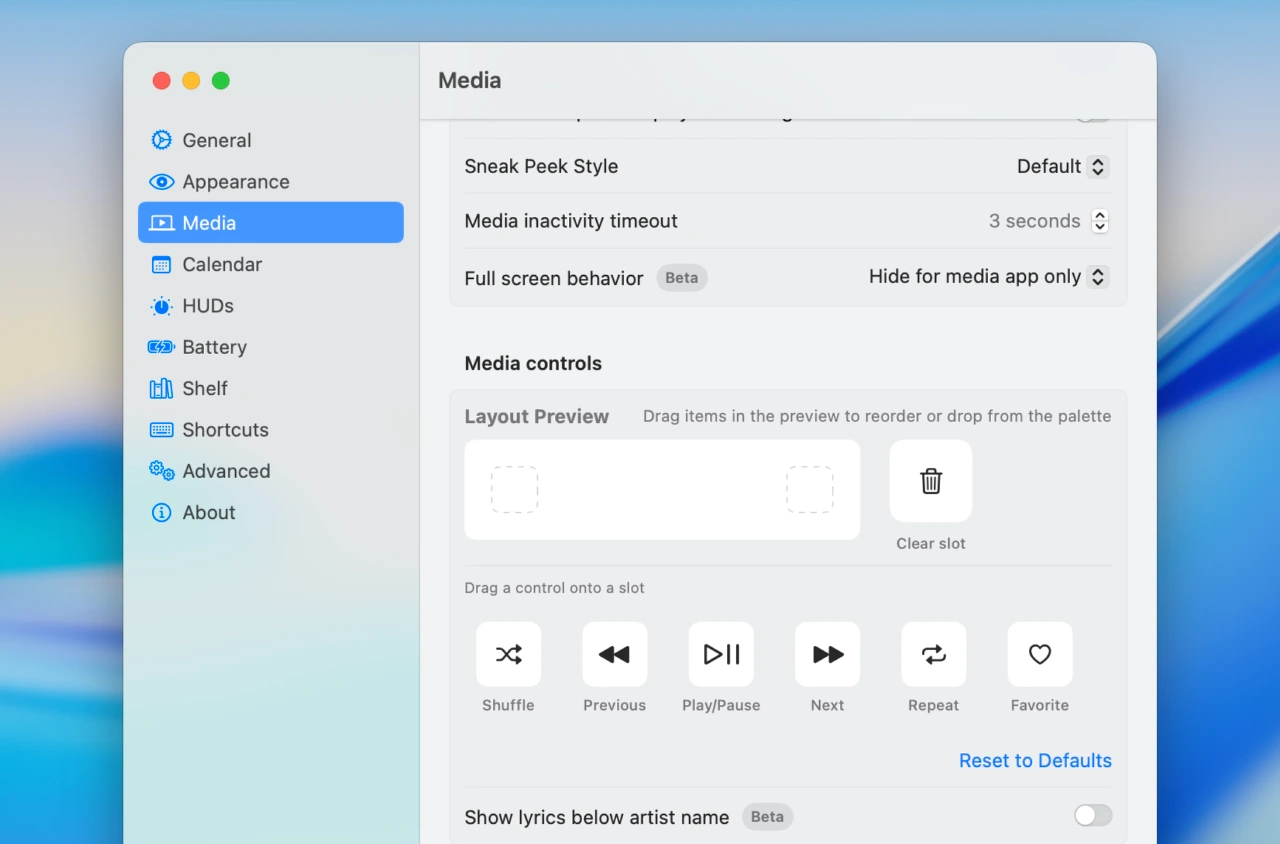Open the Sneak Peek Style dropdown
Image resolution: width=1280 pixels, height=844 pixels.
[1097, 166]
